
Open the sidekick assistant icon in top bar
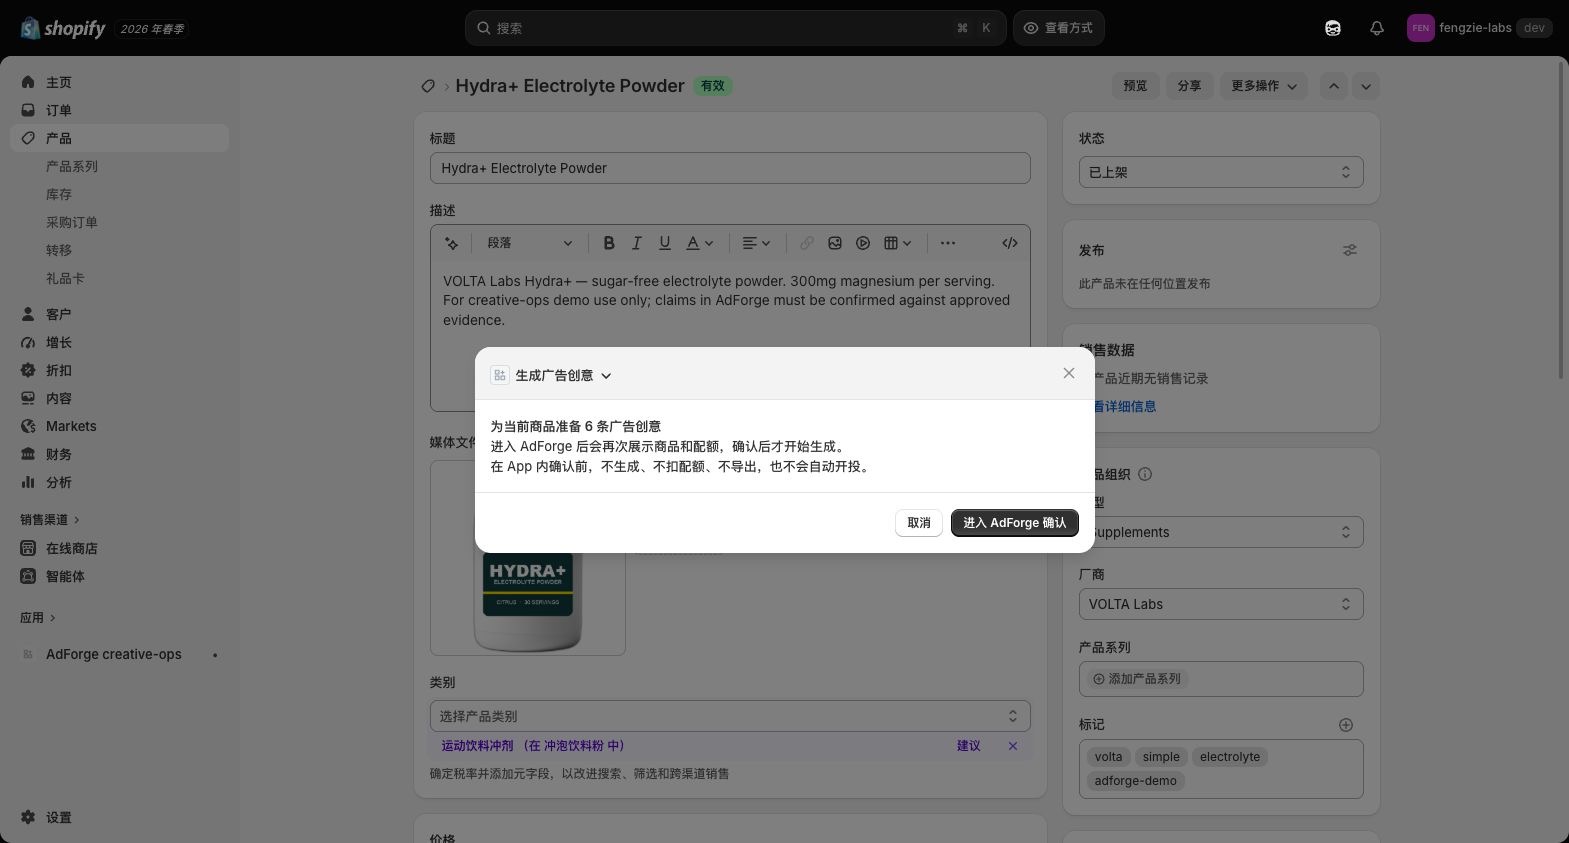[1333, 28]
